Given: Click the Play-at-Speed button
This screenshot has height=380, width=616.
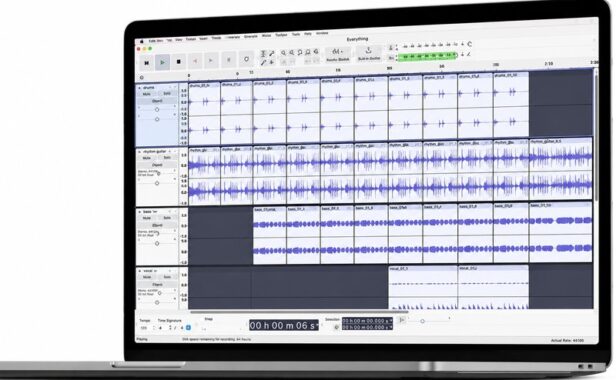Looking at the screenshot, I should (402, 320).
